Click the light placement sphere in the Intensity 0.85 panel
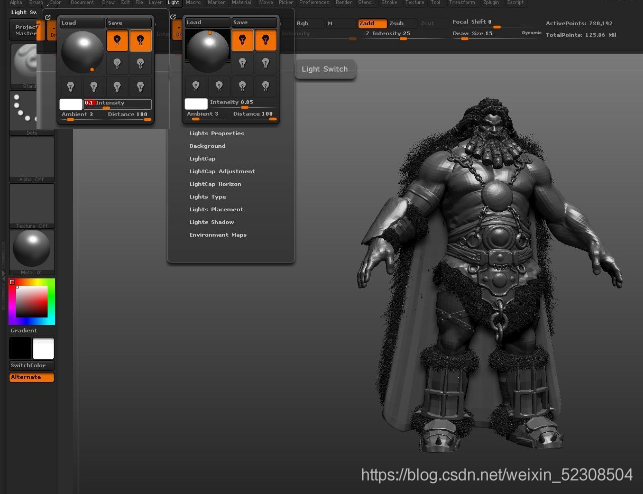This screenshot has width=643, height=494. (x=208, y=51)
